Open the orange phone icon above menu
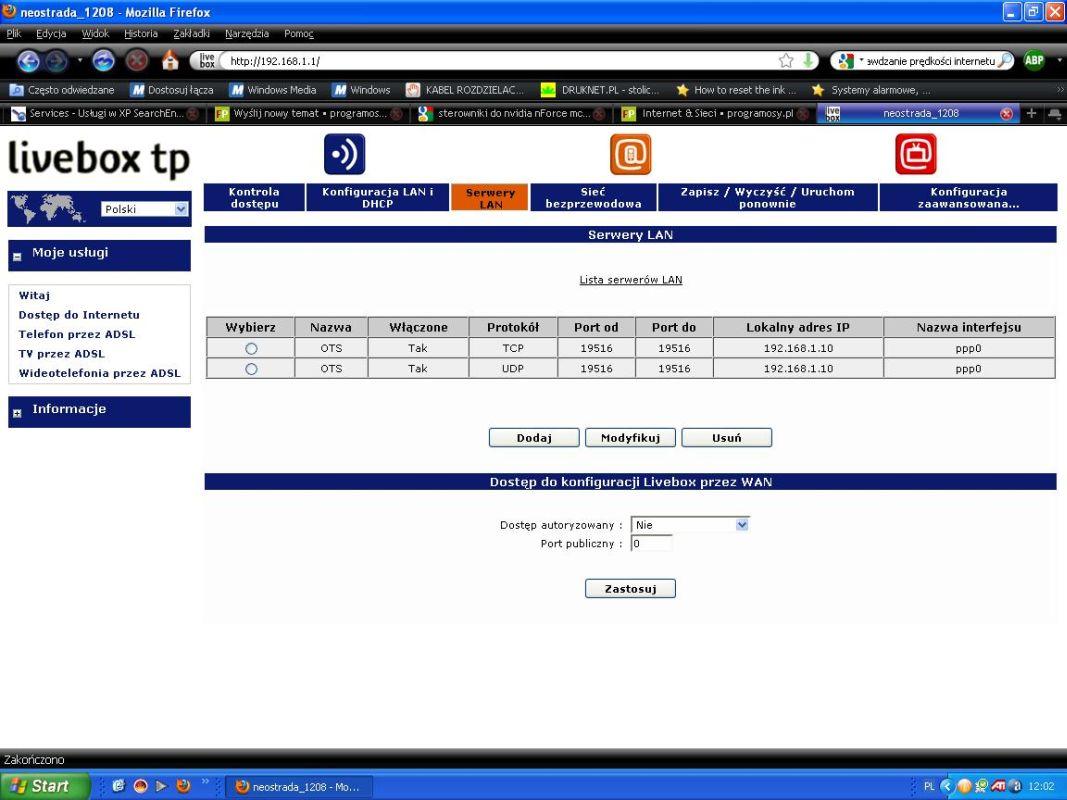Viewport: 1067px width, 800px height. pyautogui.click(x=630, y=154)
